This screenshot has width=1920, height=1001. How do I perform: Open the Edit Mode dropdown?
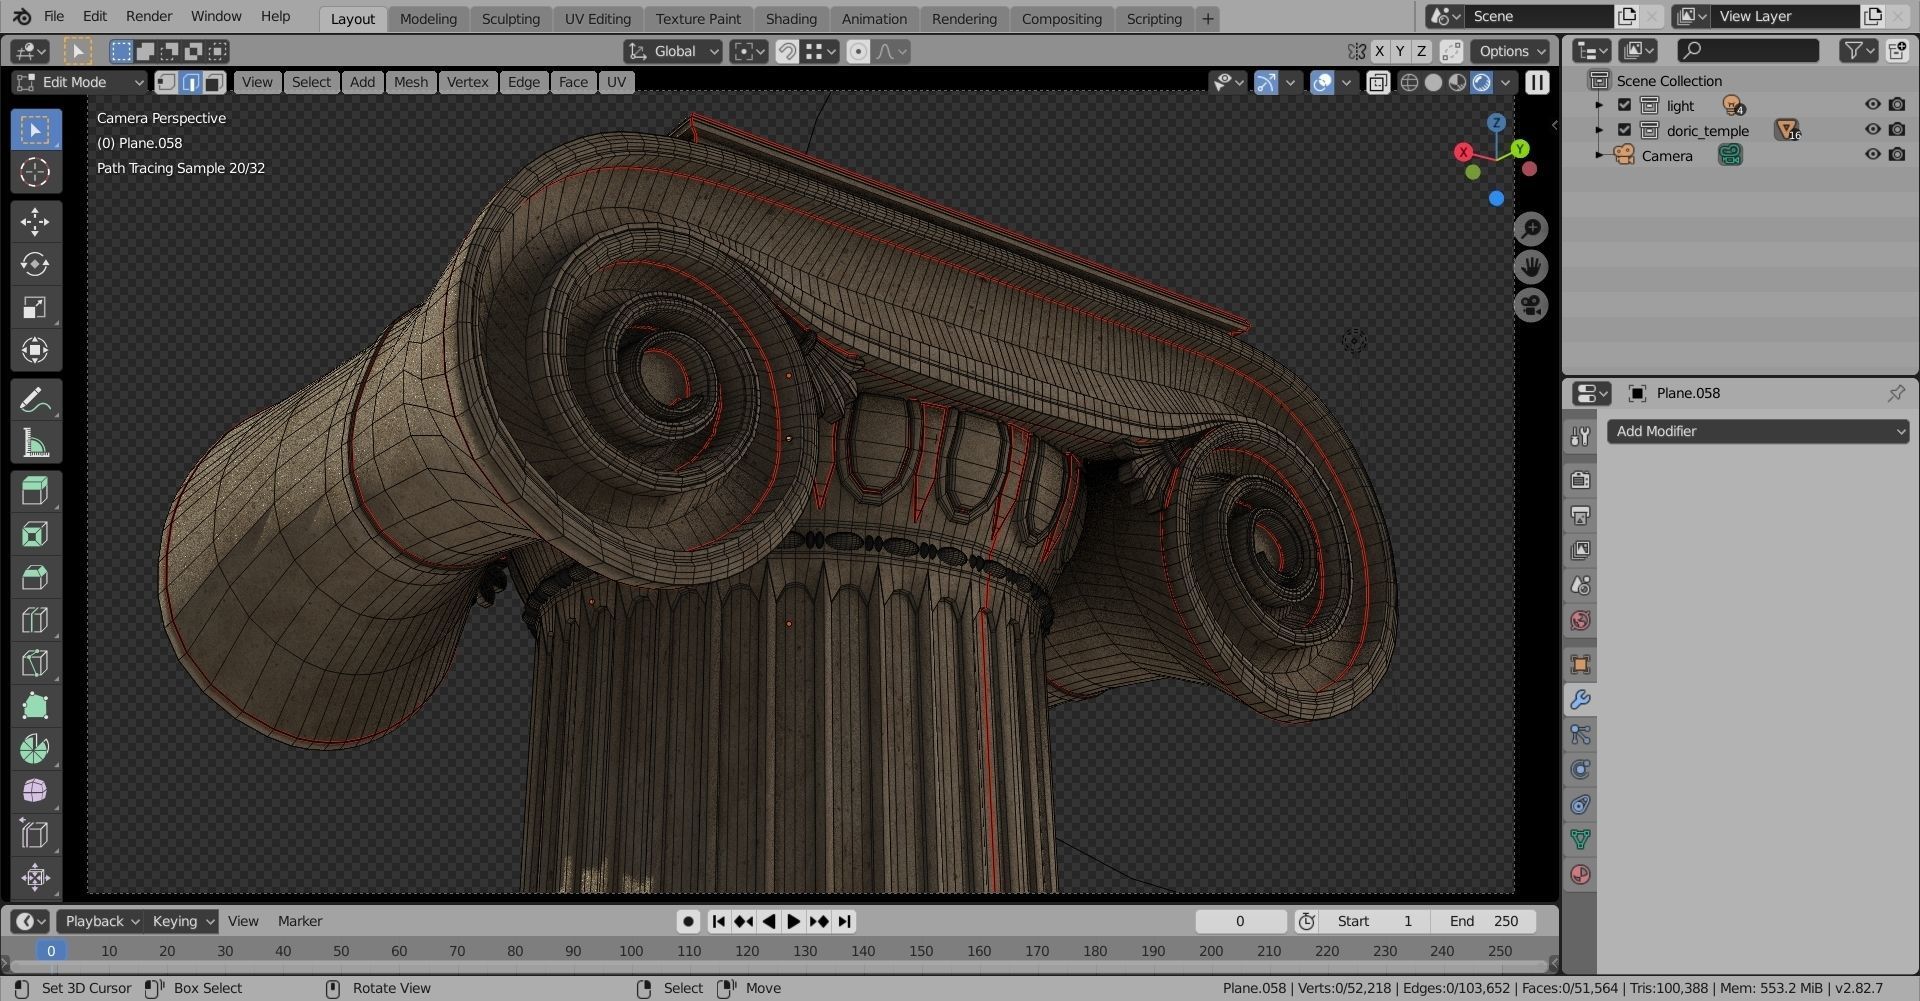click(79, 82)
